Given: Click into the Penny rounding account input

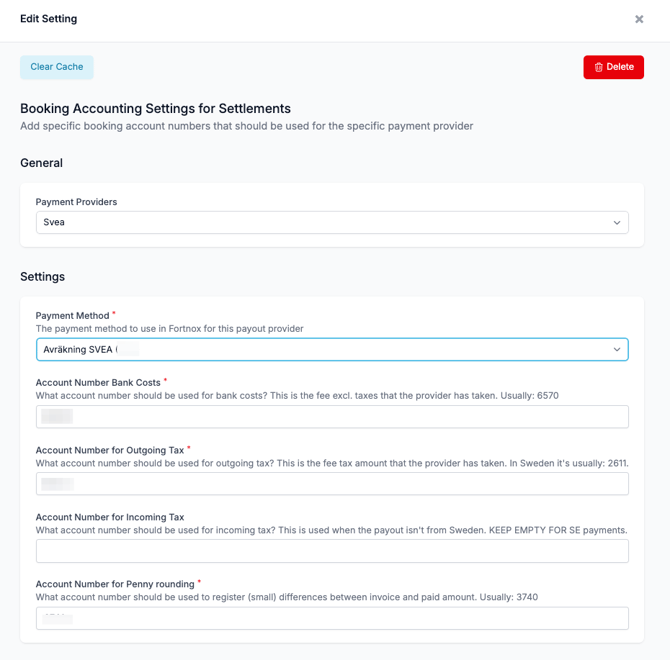Looking at the screenshot, I should click(x=332, y=618).
